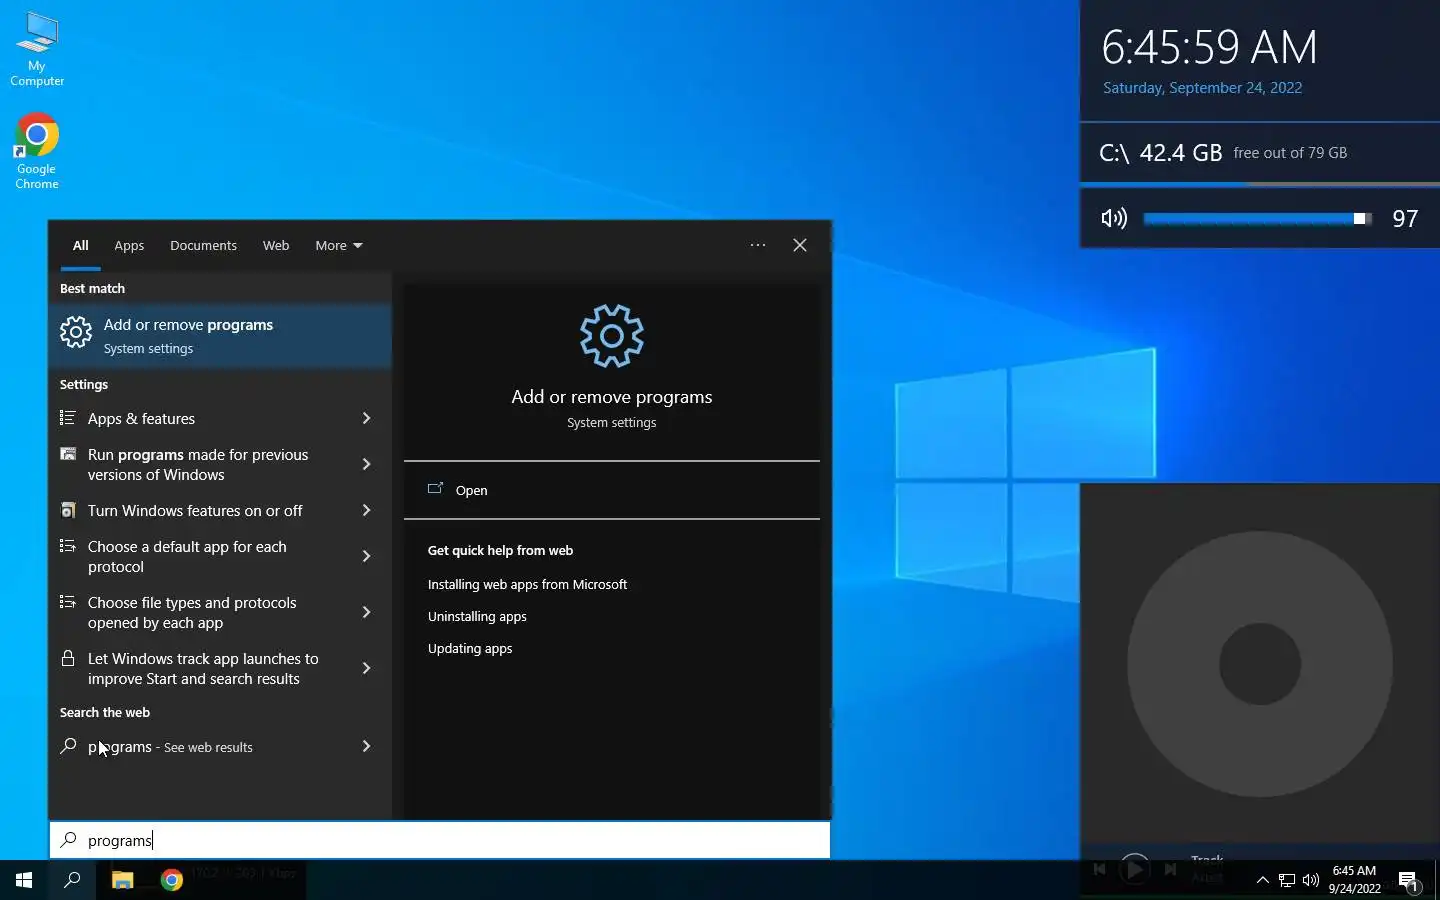Expand Choose file types and protocols chevron
1440x900 pixels.
pyautogui.click(x=366, y=612)
